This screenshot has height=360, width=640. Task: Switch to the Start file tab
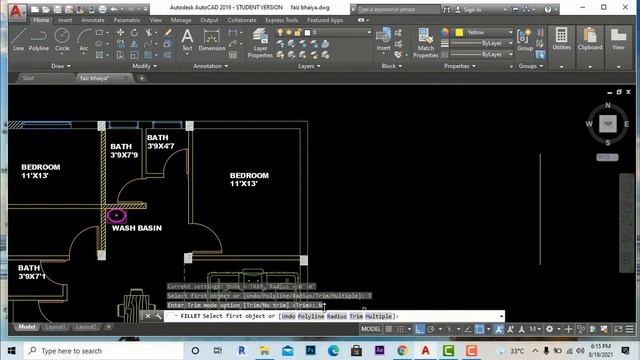(x=28, y=78)
